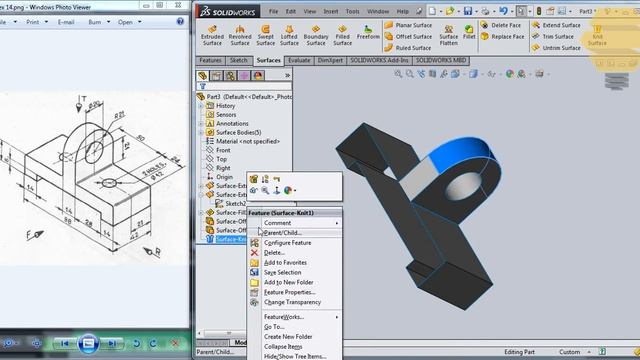Open the Evaluate tab
This screenshot has width=640, height=360.
coord(299,60)
